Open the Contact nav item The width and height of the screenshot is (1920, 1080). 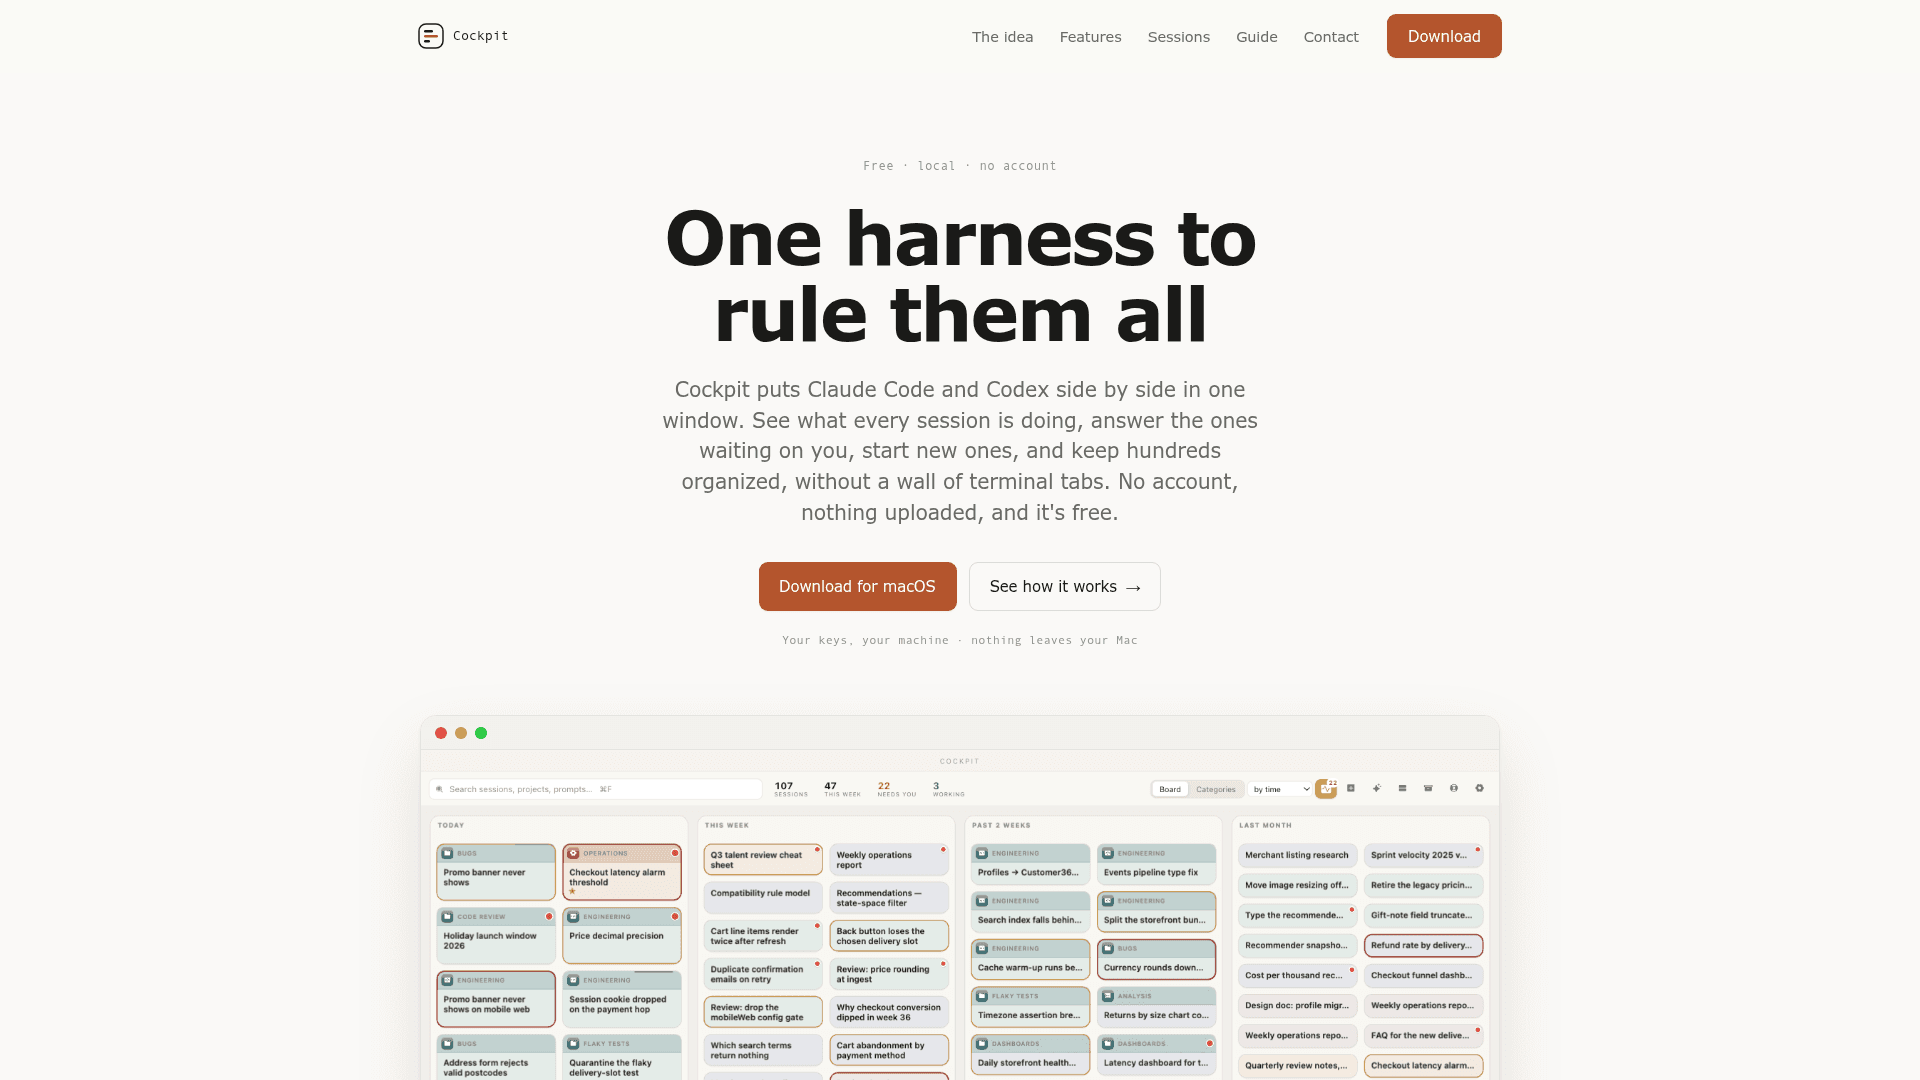[1330, 37]
